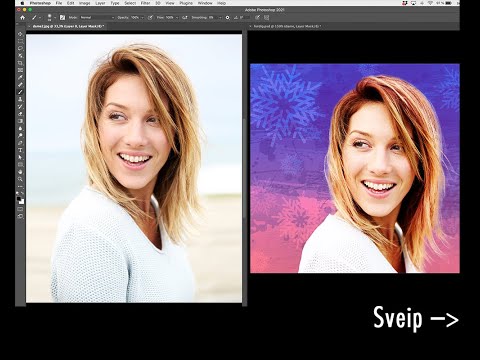480x360 pixels.
Task: Select the Horizontal Type tool
Action: click(20, 150)
